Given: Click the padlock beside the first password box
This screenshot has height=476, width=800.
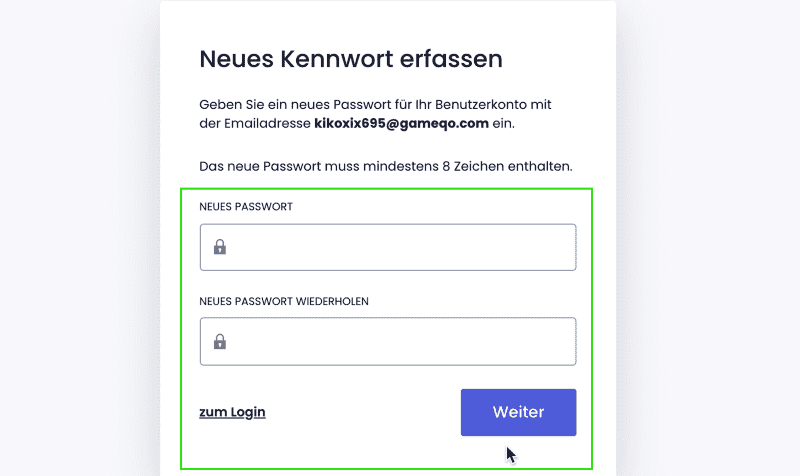Looking at the screenshot, I should pos(220,247).
